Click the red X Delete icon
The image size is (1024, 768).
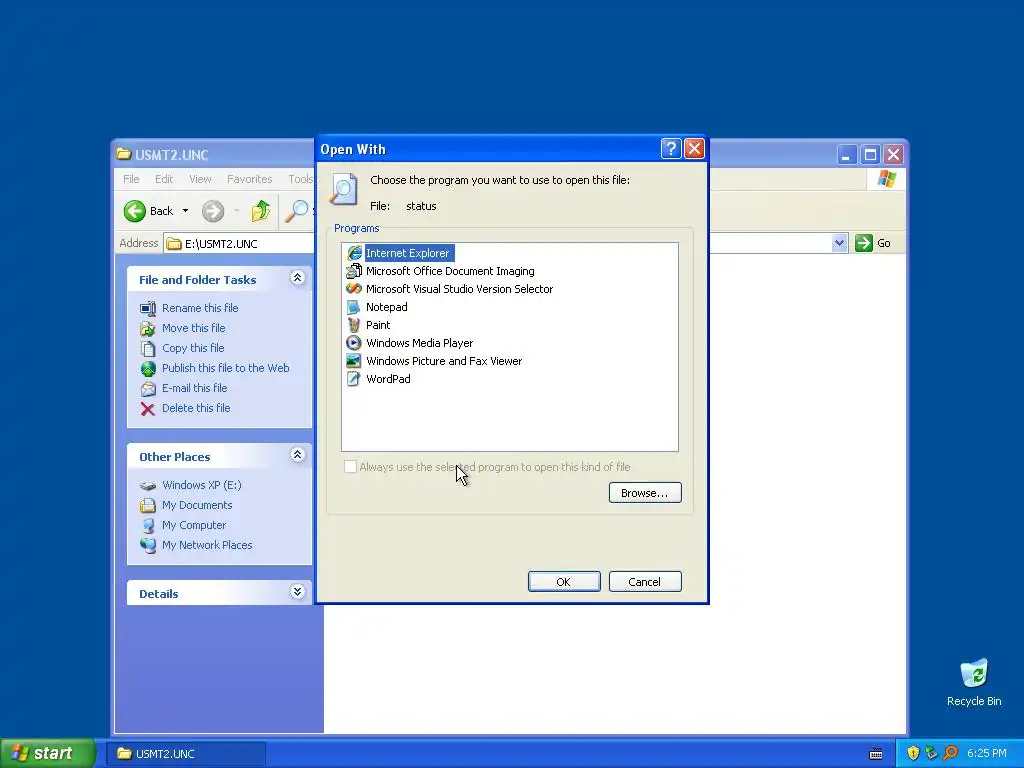(148, 409)
